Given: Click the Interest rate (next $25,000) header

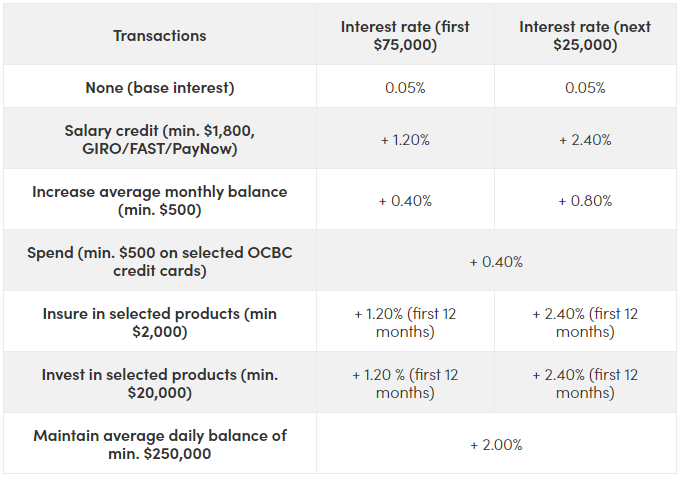Looking at the screenshot, I should tap(585, 36).
